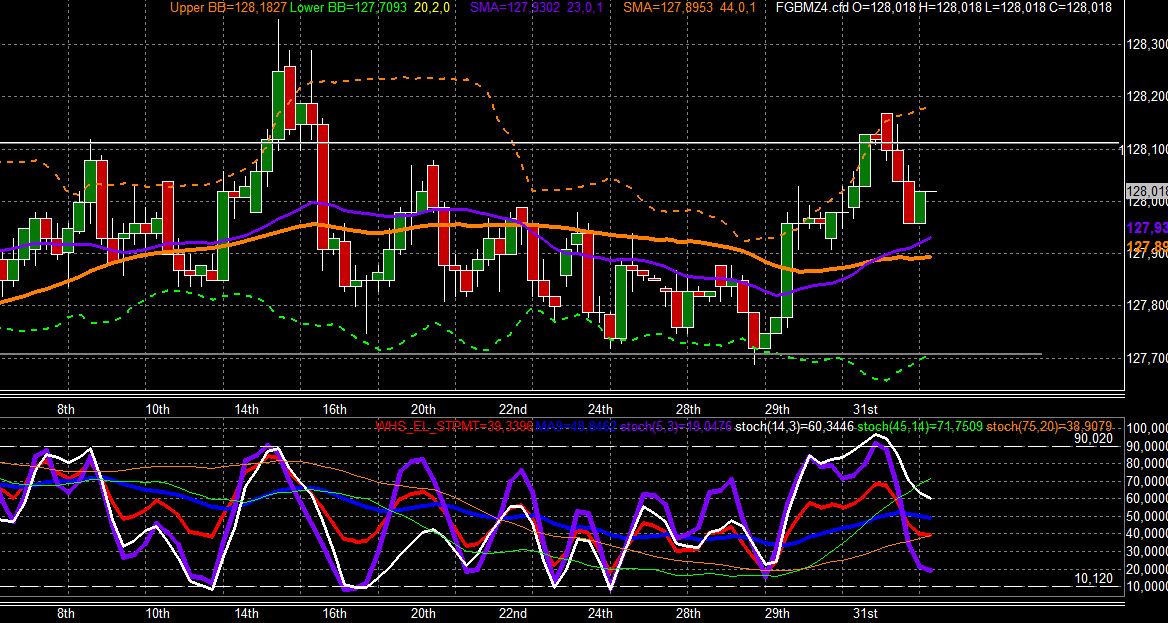Click the Bollinger parameters '20,2,0' text
1168x623 pixels.
(431, 8)
